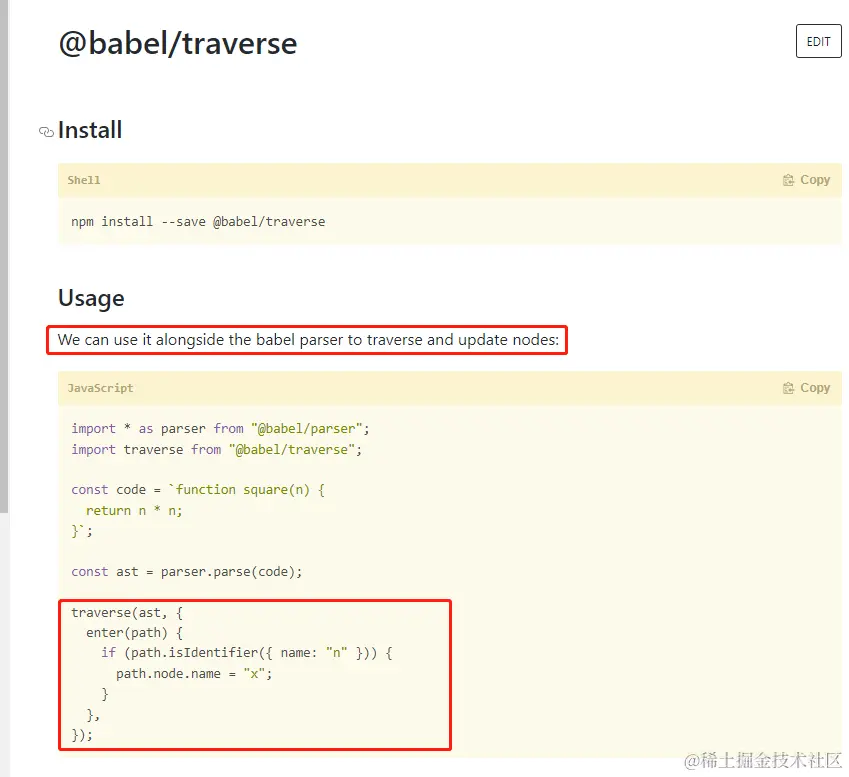Click the JavaScript language label
This screenshot has width=849, height=777.
coord(100,388)
